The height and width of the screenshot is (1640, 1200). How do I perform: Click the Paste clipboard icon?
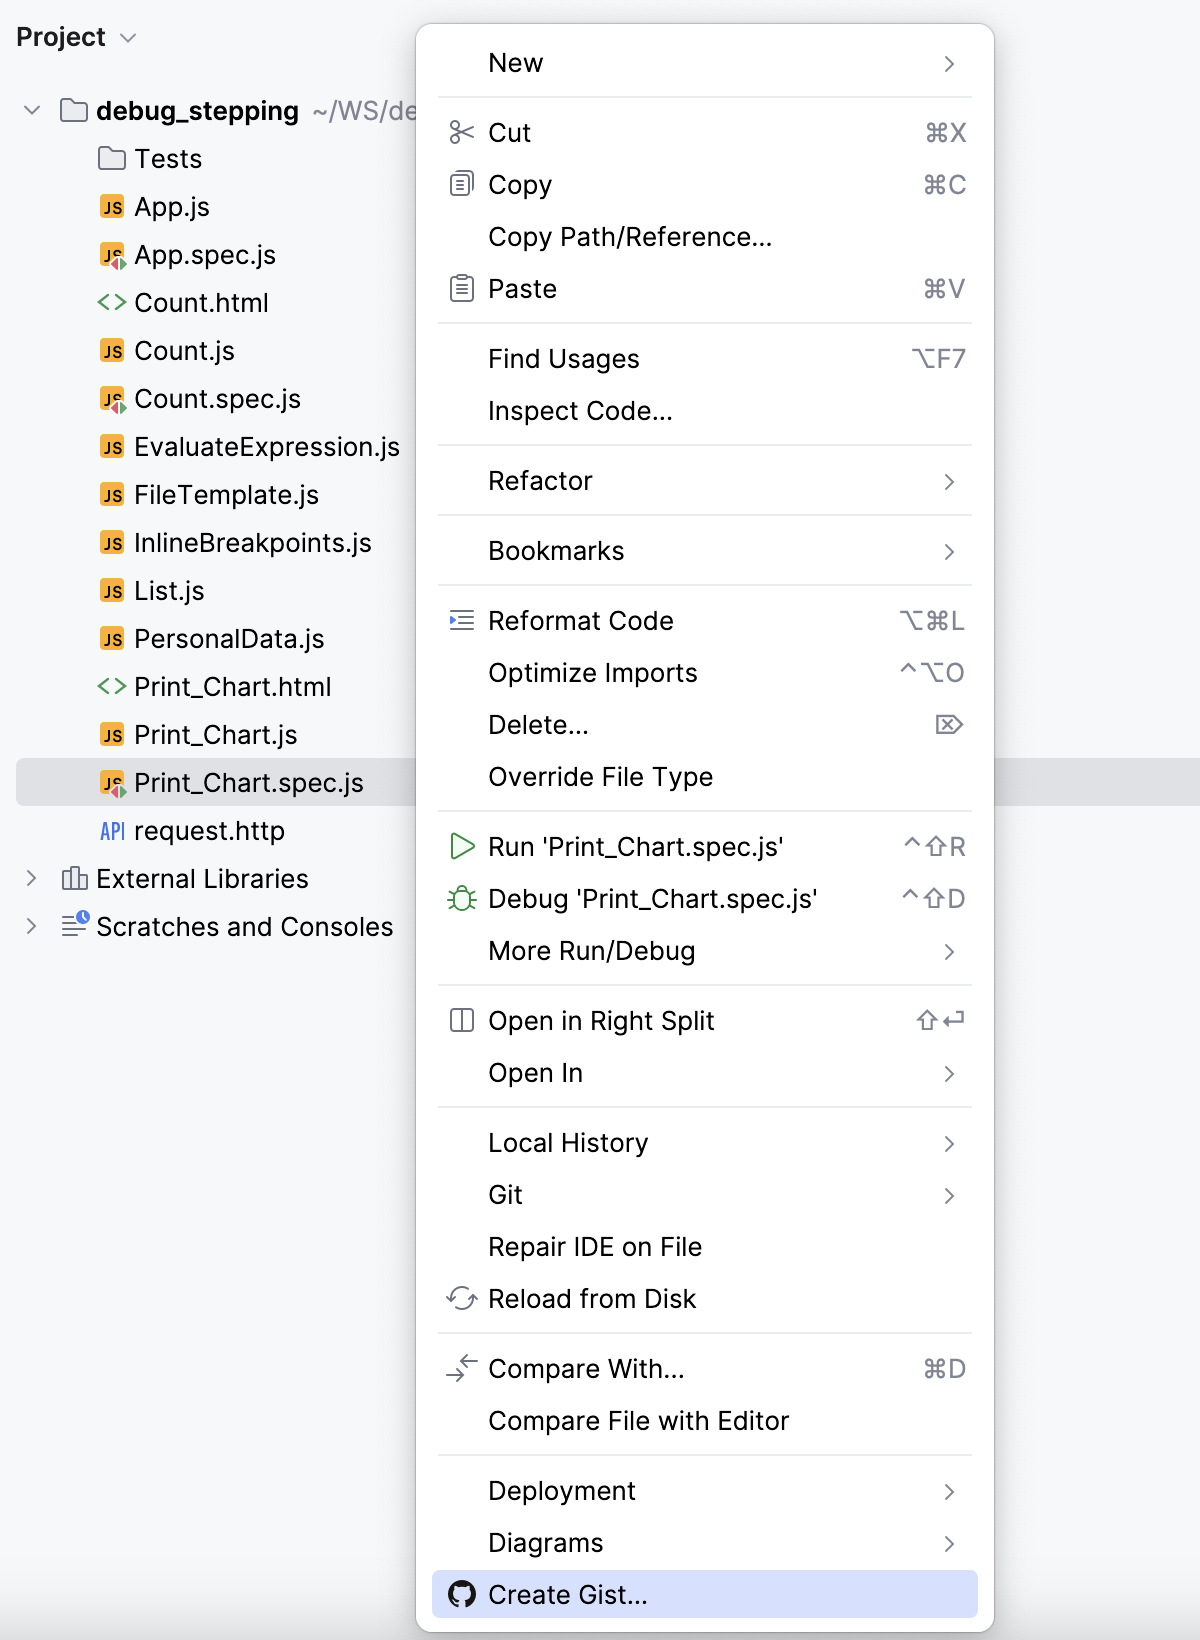(x=461, y=289)
